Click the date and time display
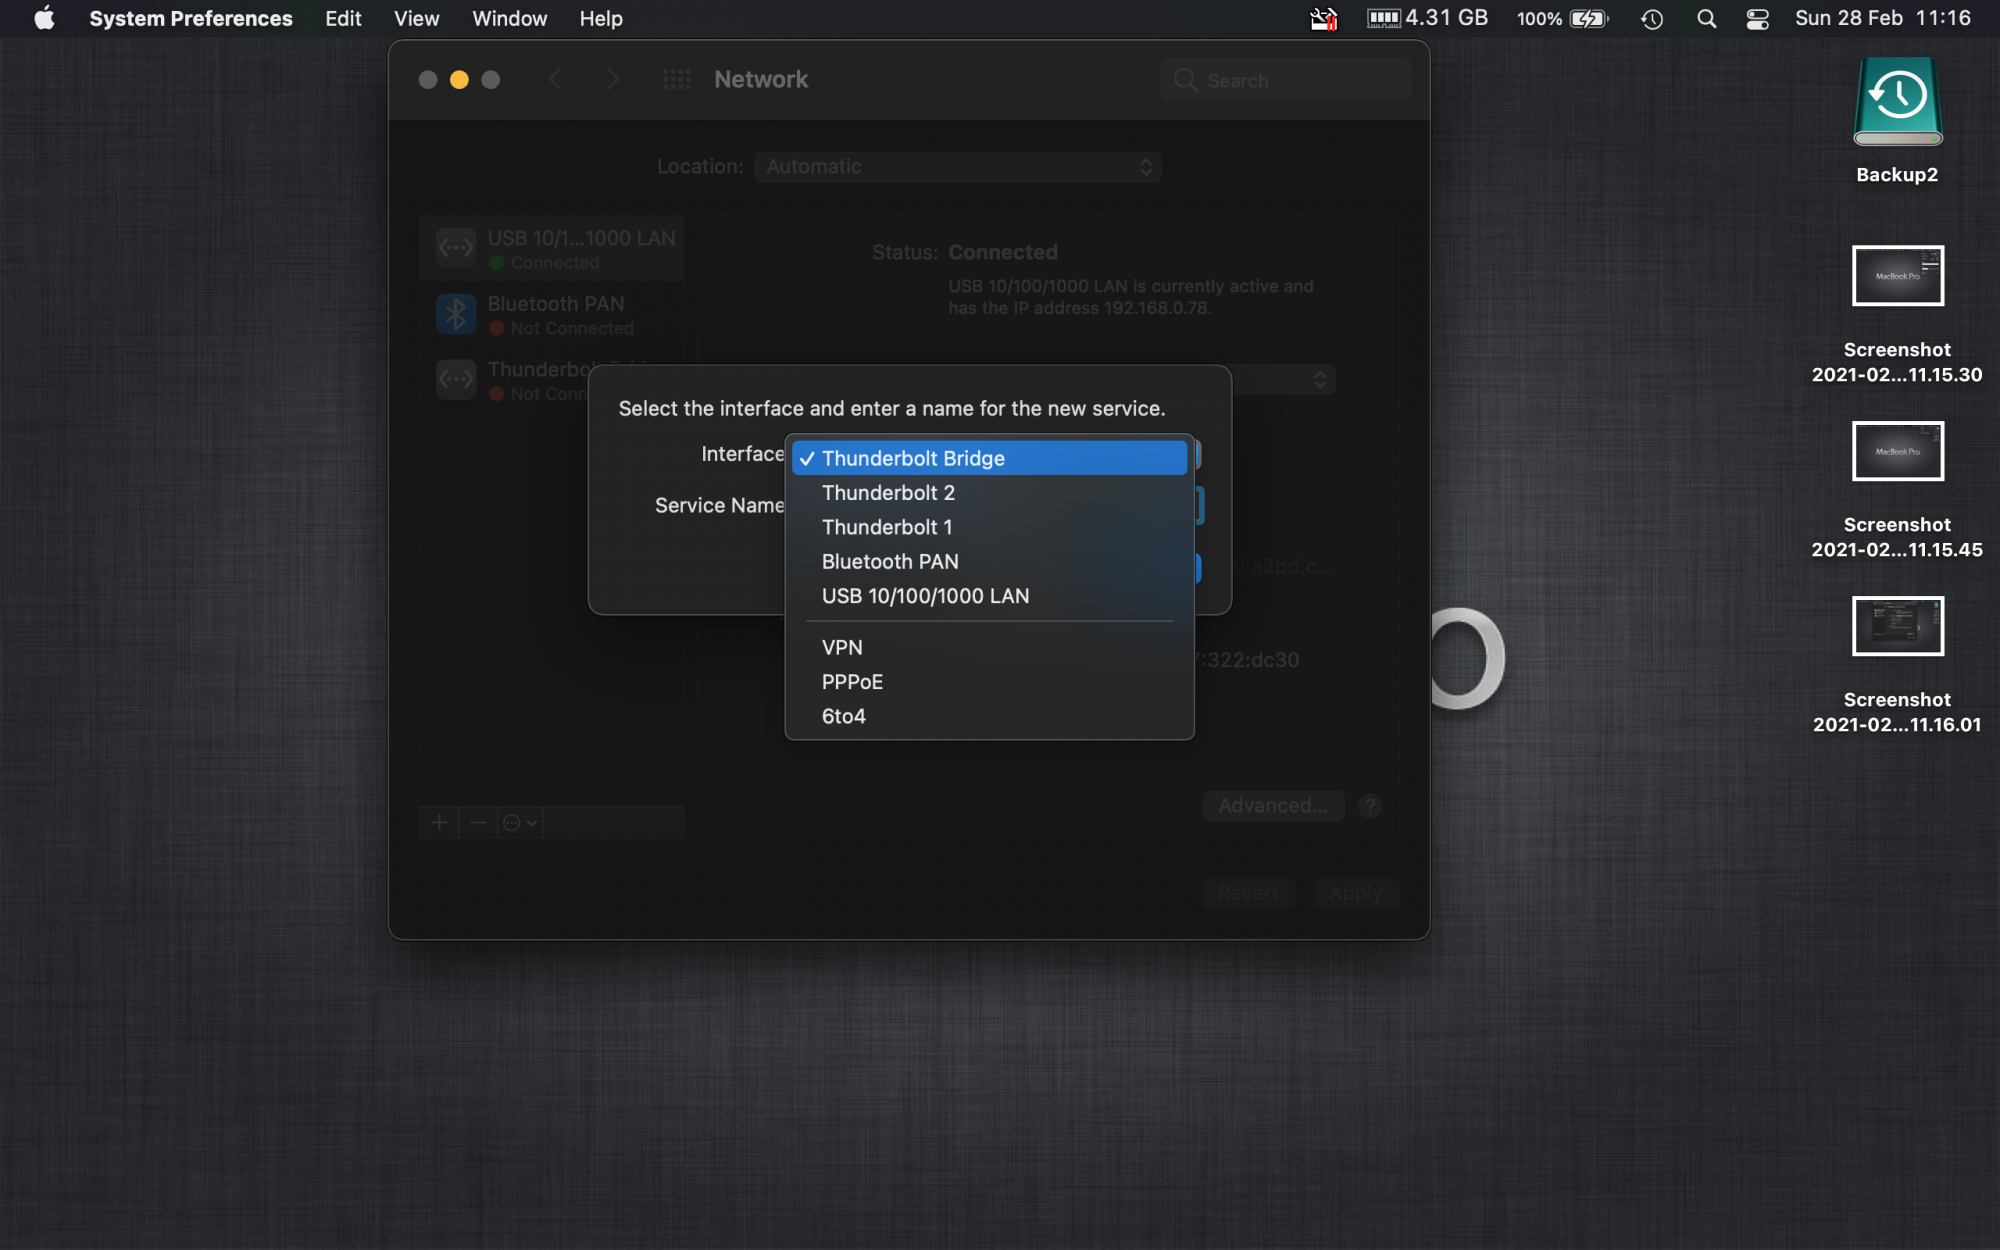The height and width of the screenshot is (1250, 2000). tap(1882, 18)
